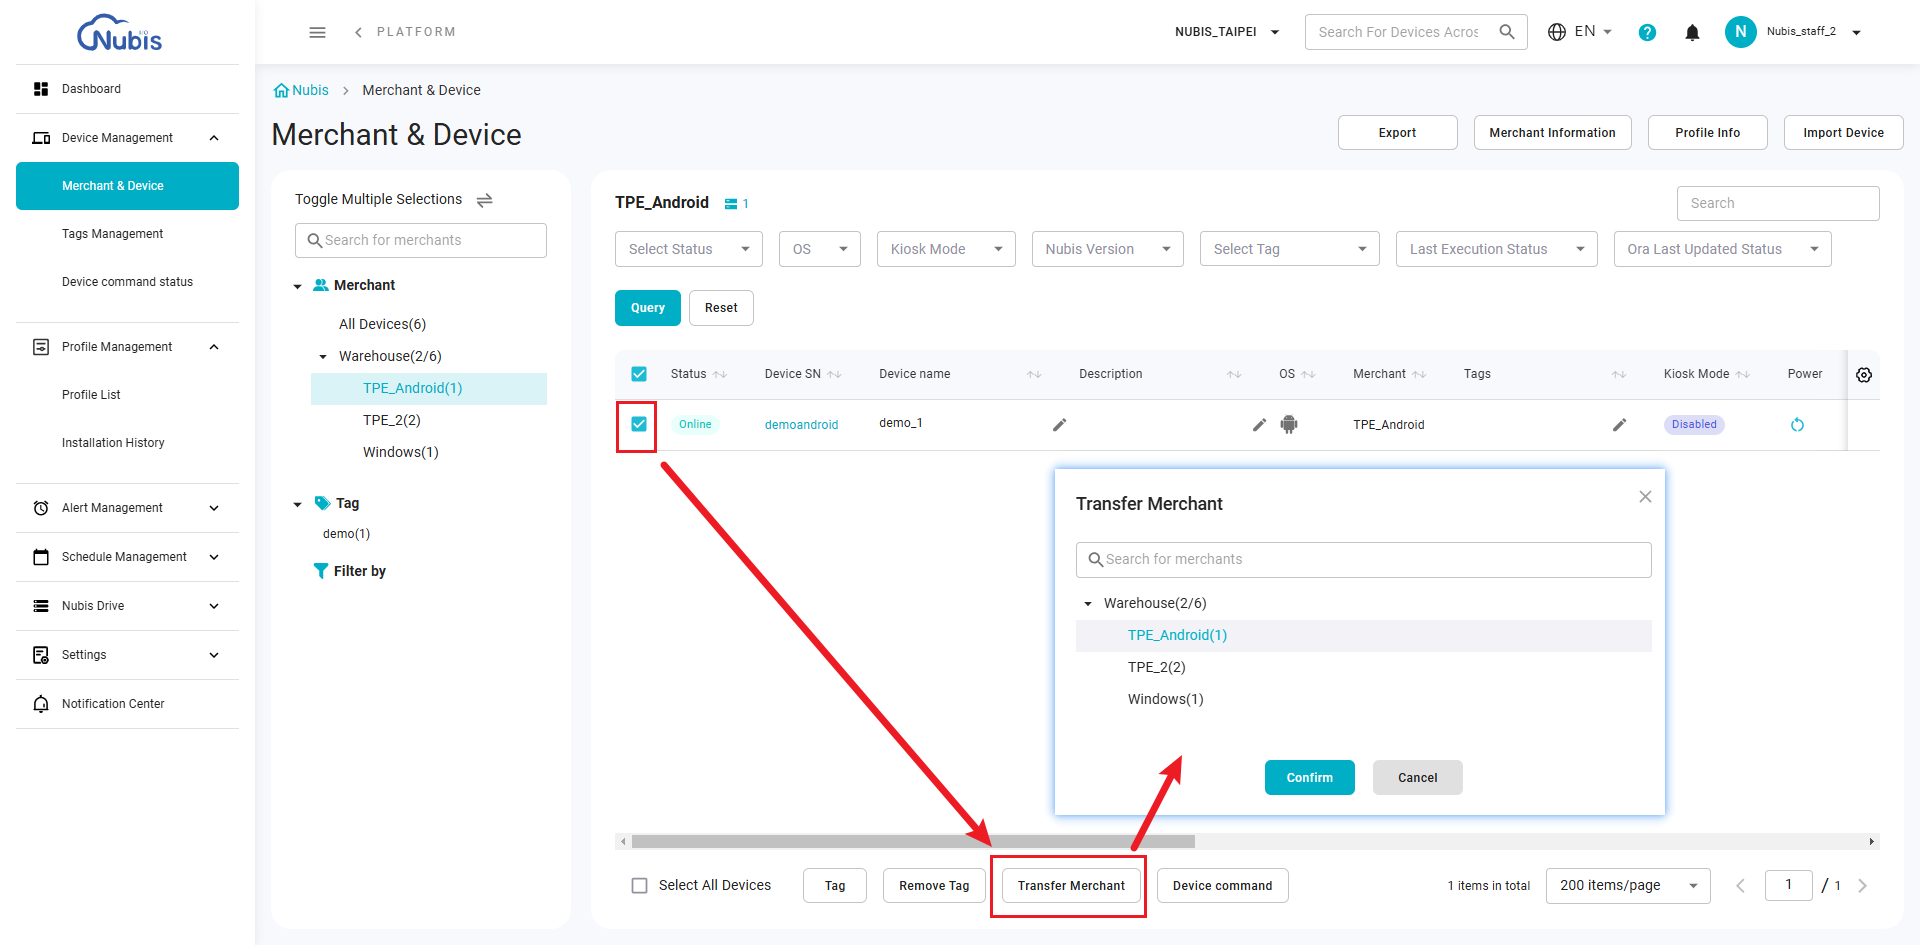Screen dimensions: 1920x945
Task: Open the Nubis Version dropdown
Action: point(1107,249)
